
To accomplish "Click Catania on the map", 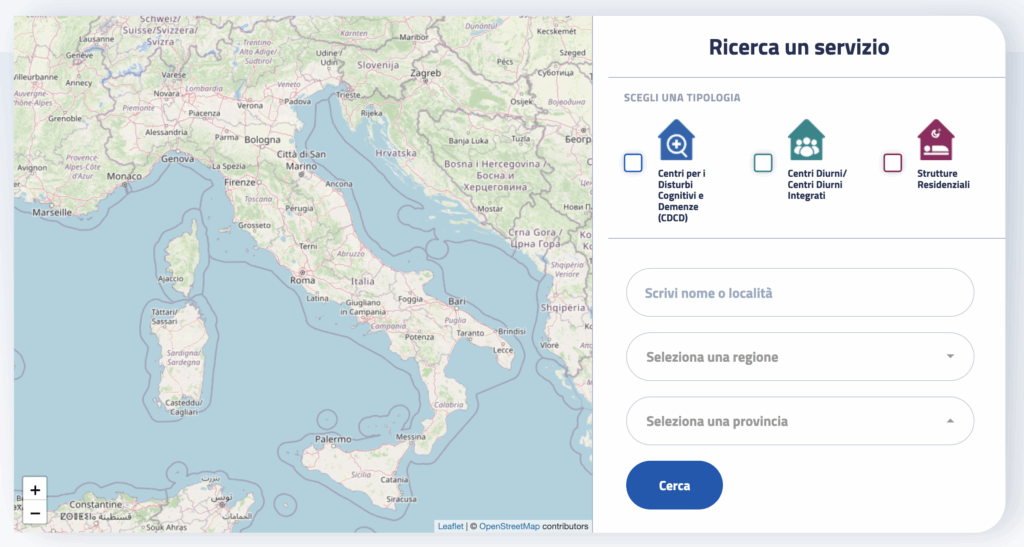I will 394,480.
